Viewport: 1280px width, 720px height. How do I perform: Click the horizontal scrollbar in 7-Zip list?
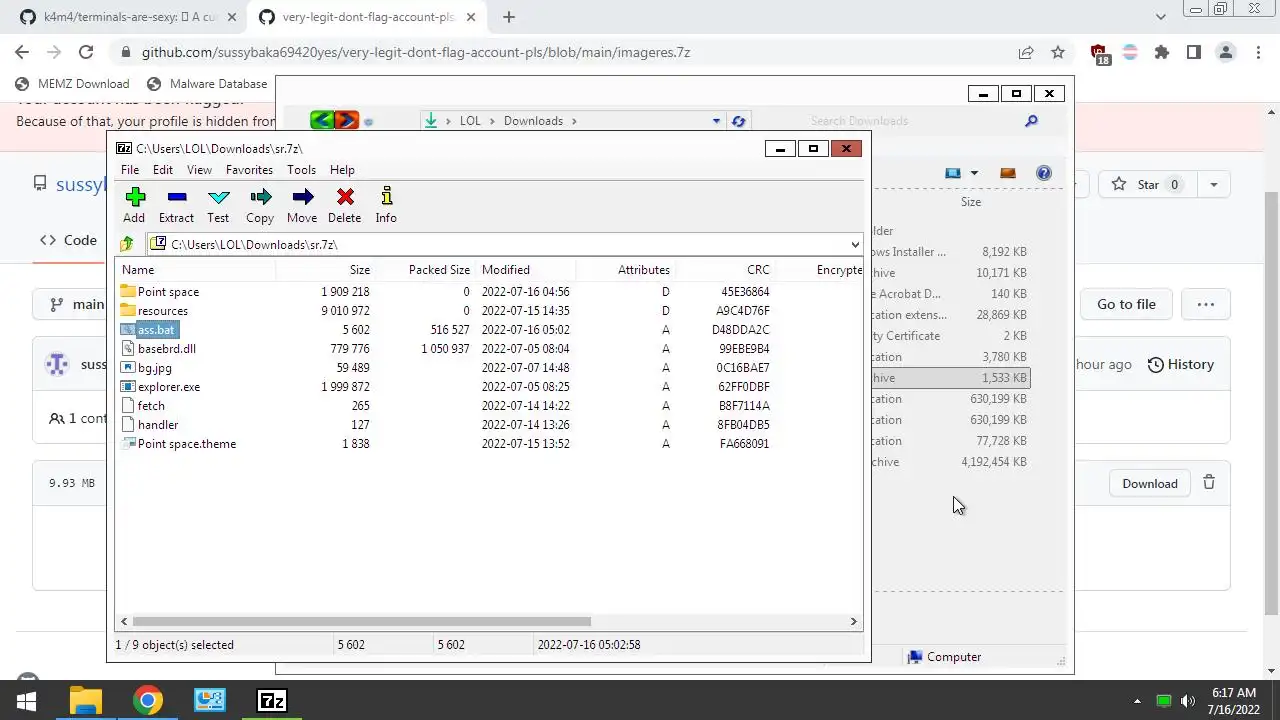tap(361, 621)
